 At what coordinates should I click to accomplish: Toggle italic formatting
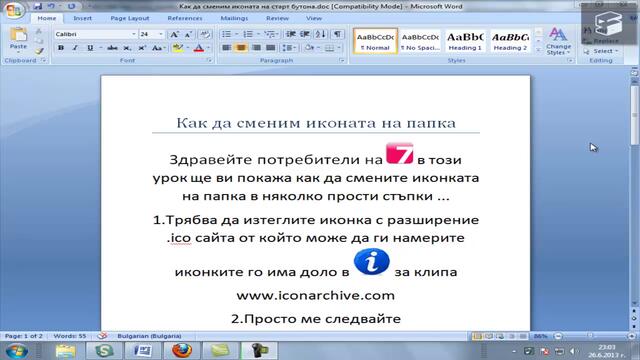pyautogui.click(x=75, y=48)
